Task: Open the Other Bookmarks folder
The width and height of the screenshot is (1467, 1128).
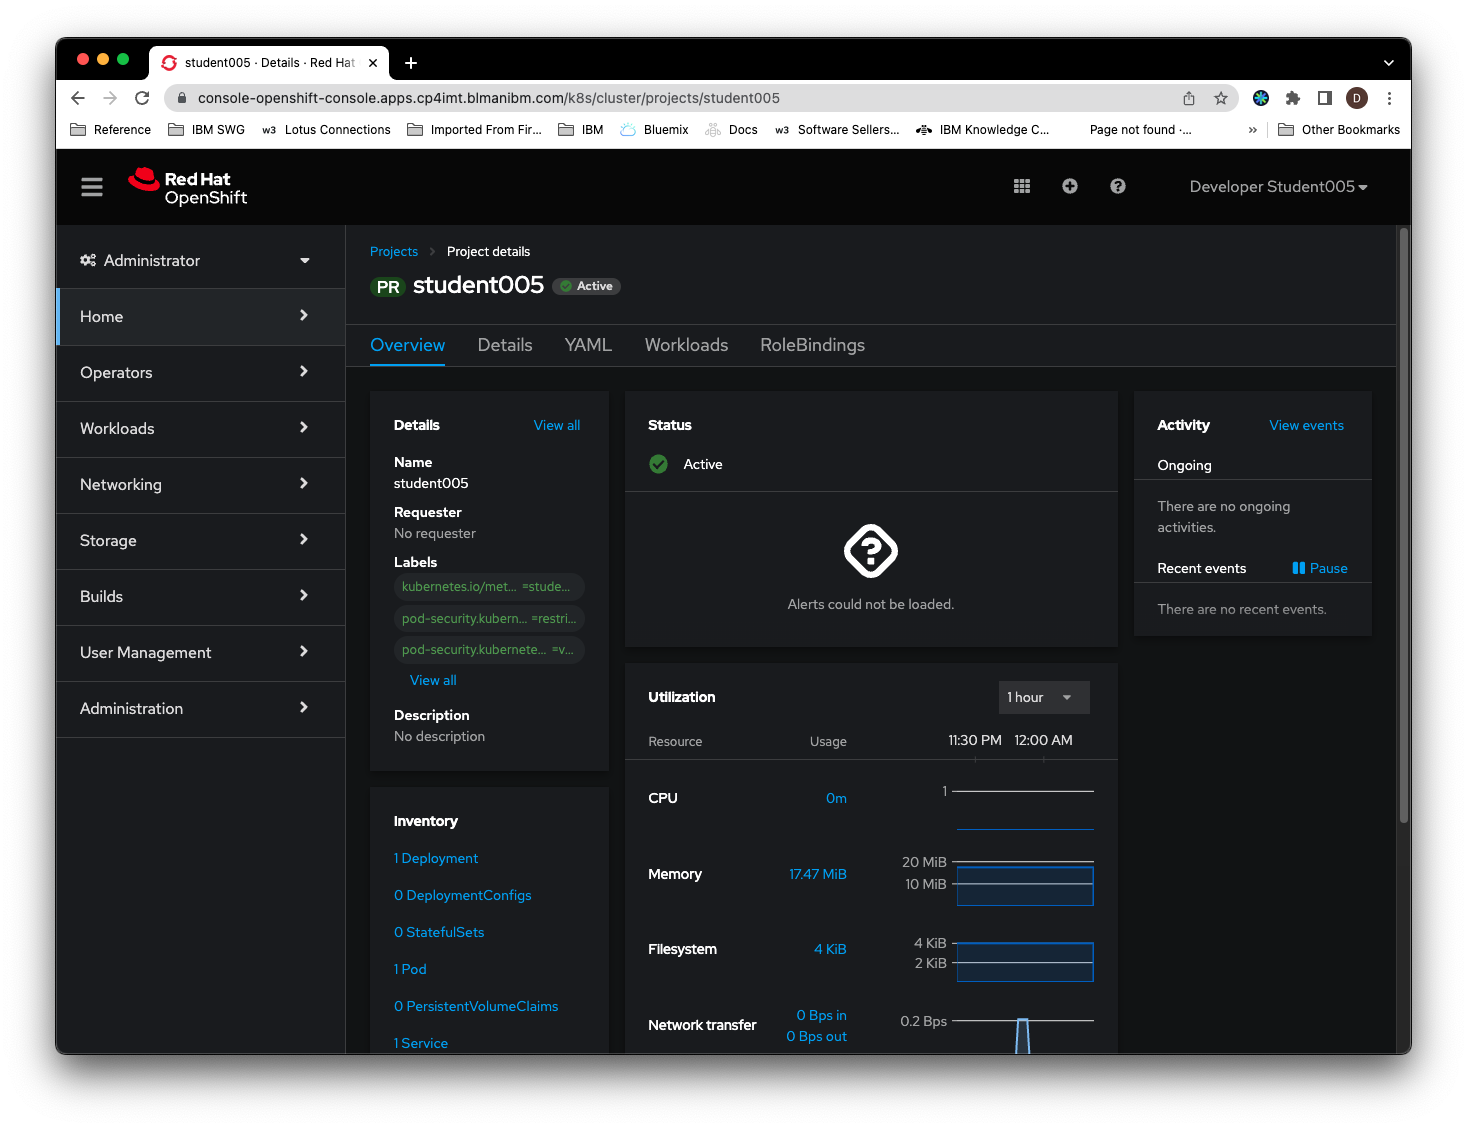Action: pyautogui.click(x=1339, y=130)
